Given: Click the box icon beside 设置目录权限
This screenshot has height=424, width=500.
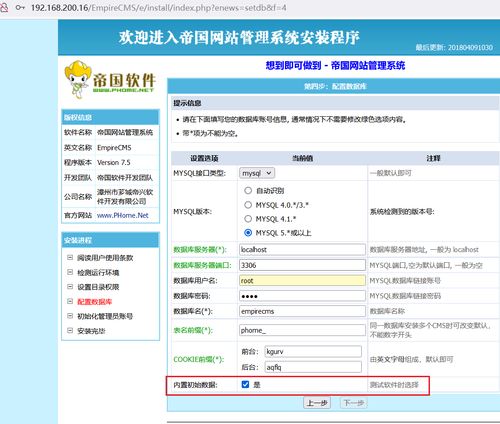Looking at the screenshot, I should tap(70, 287).
